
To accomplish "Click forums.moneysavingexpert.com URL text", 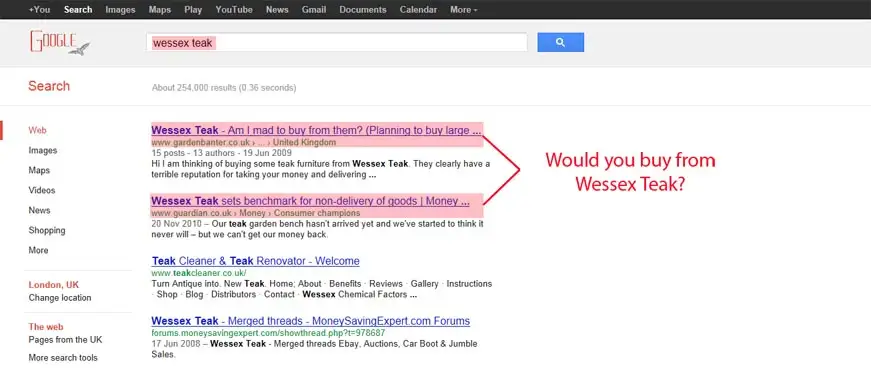I will 268,333.
